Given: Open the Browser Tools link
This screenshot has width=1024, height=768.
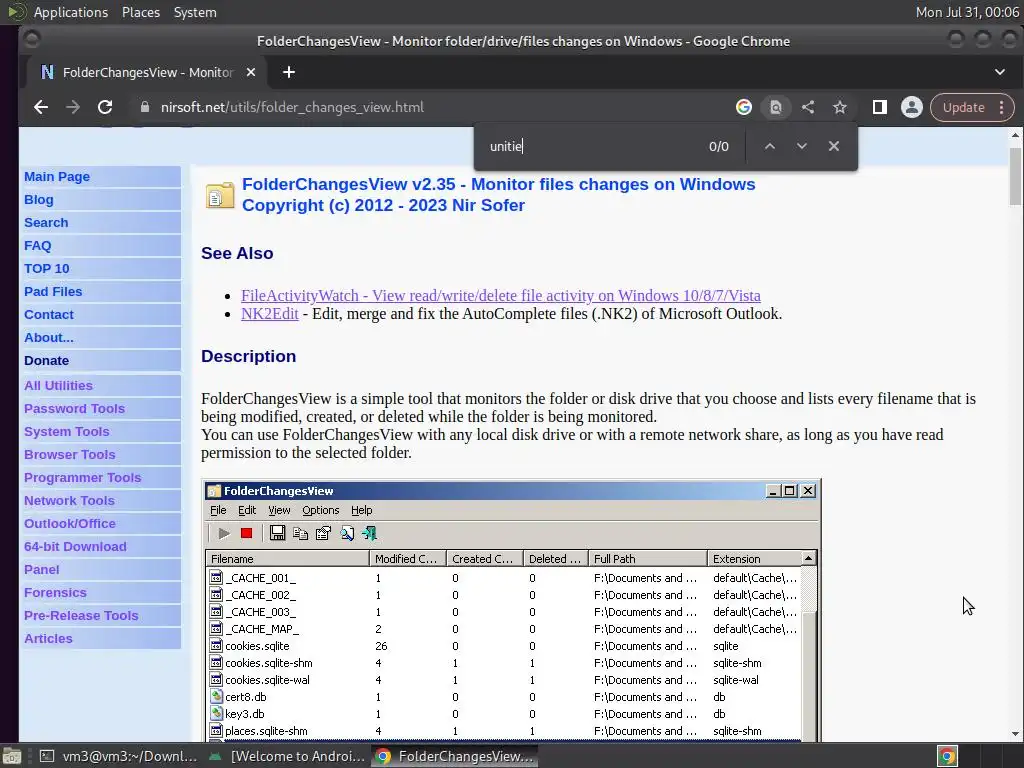Looking at the screenshot, I should click(69, 454).
